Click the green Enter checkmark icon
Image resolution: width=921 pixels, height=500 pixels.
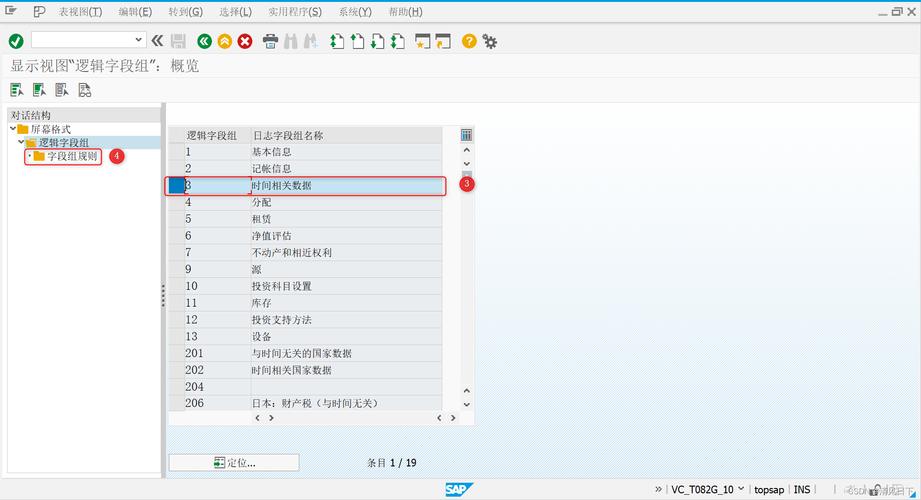[x=16, y=41]
